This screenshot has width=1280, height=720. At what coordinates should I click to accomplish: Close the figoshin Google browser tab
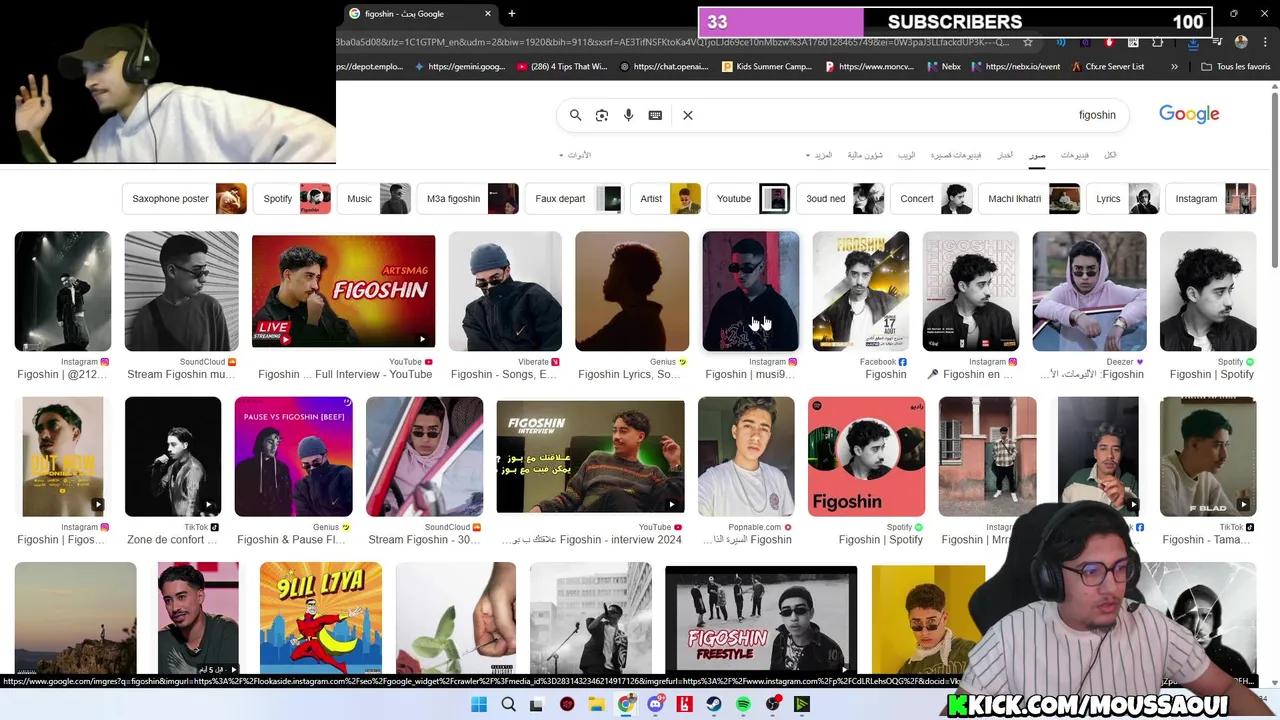click(488, 14)
